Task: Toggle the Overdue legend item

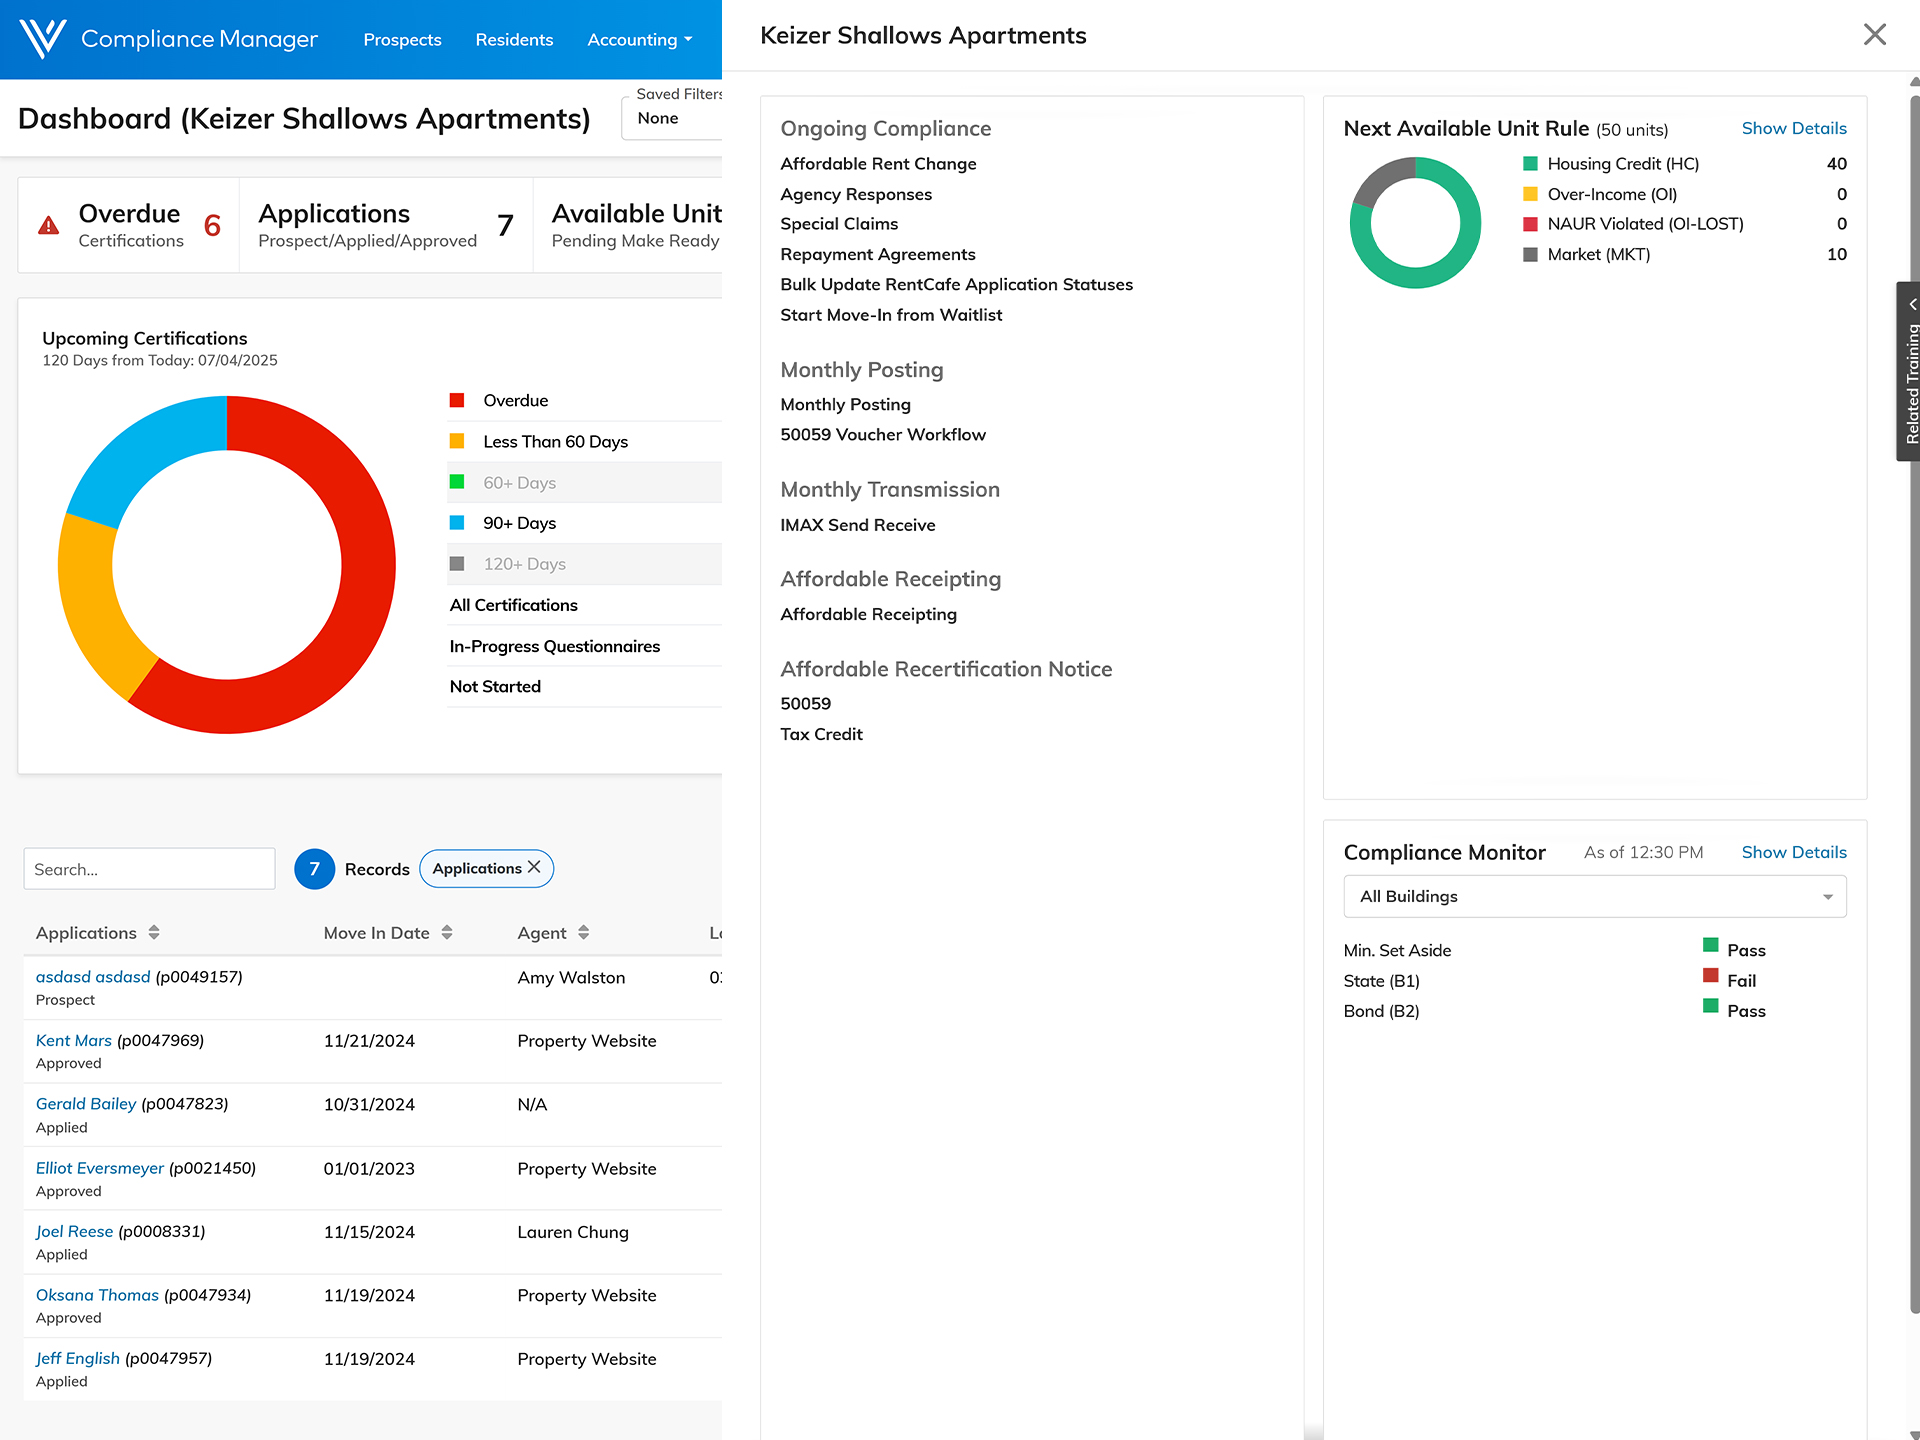Action: tap(515, 401)
